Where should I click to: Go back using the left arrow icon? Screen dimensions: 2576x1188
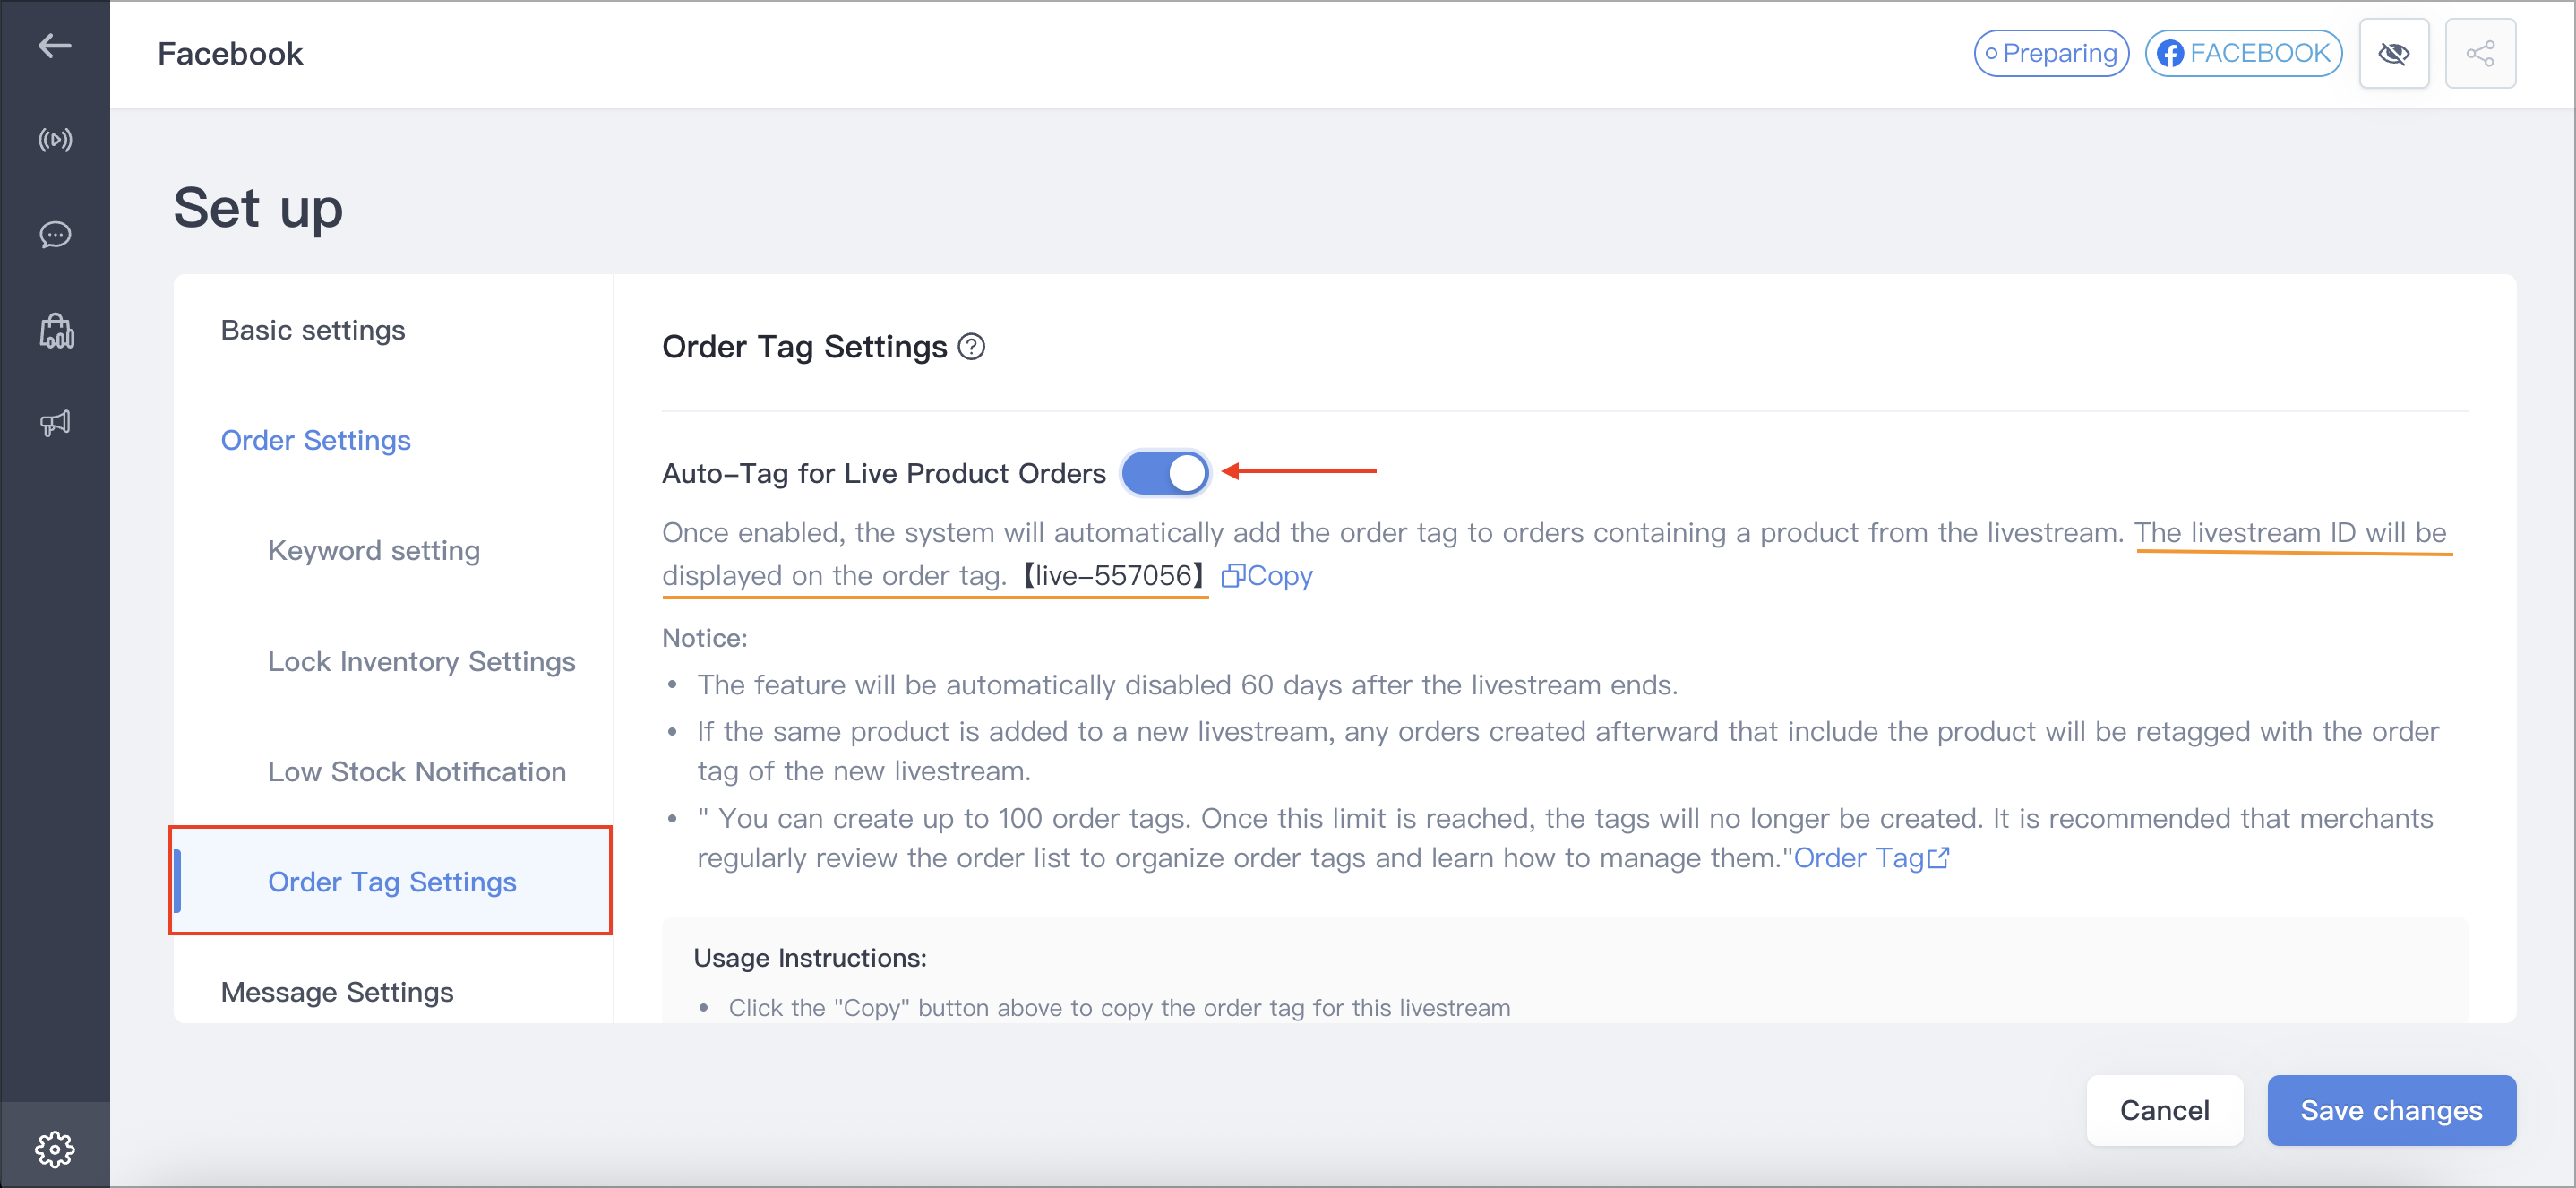tap(54, 45)
